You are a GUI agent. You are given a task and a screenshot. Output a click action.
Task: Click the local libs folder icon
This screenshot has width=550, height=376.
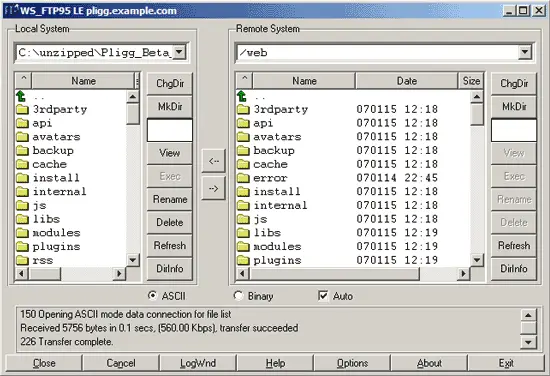click(22, 219)
